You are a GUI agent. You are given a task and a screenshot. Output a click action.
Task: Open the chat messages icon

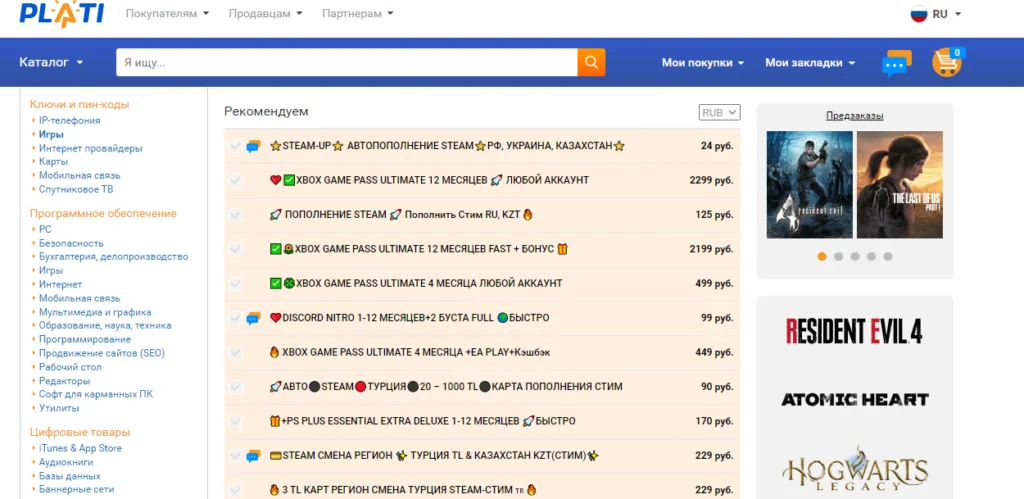897,63
